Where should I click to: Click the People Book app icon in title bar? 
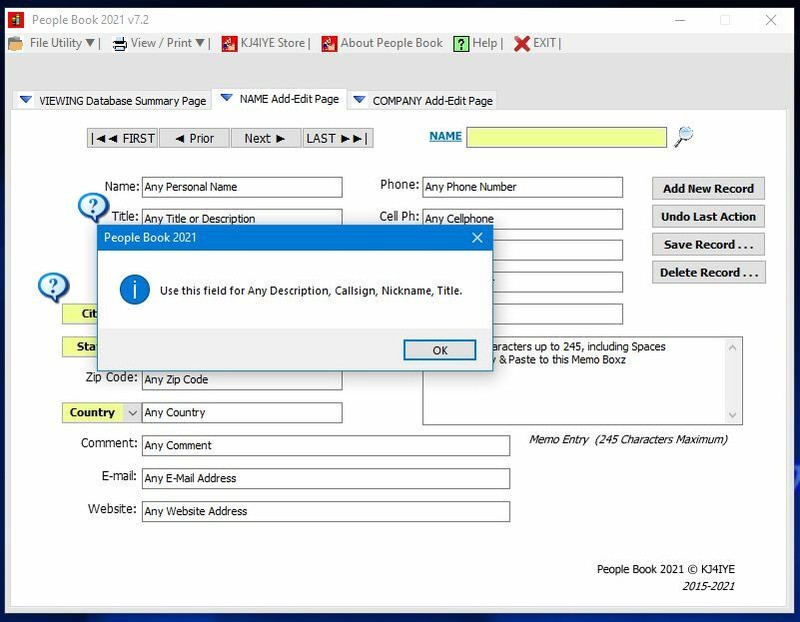pos(16,20)
